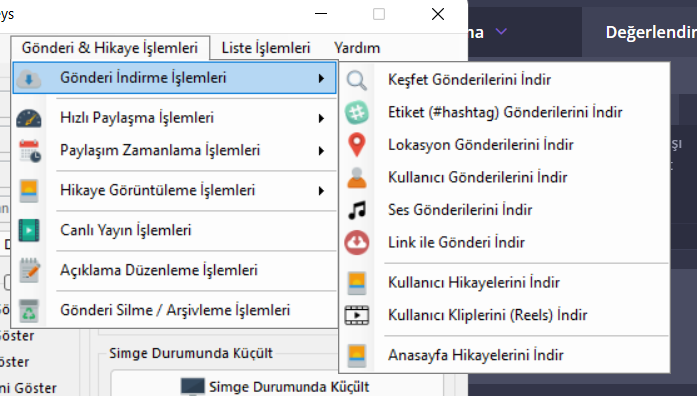Choose Gönderi Silme / Arşivleme İşlemleri
The height and width of the screenshot is (396, 697).
pyautogui.click(x=175, y=310)
